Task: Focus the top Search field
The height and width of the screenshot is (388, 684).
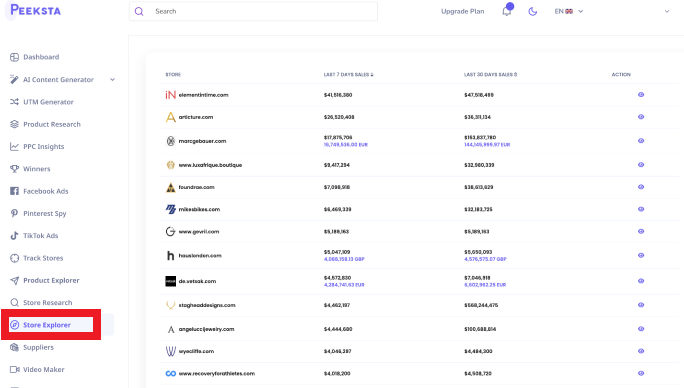Action: 253,11
